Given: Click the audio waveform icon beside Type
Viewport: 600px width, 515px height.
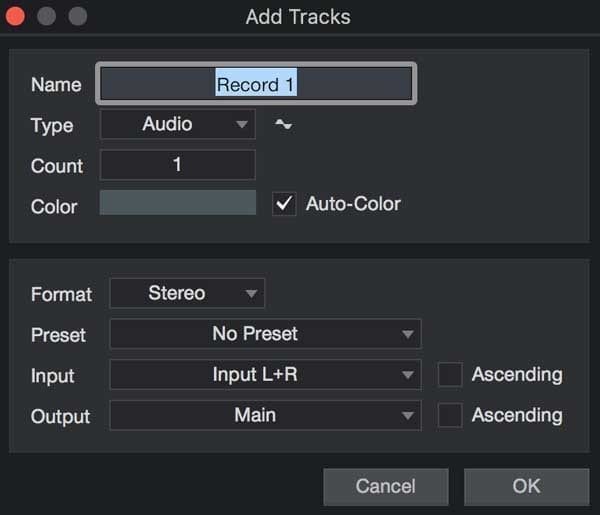Looking at the screenshot, I should (x=284, y=124).
